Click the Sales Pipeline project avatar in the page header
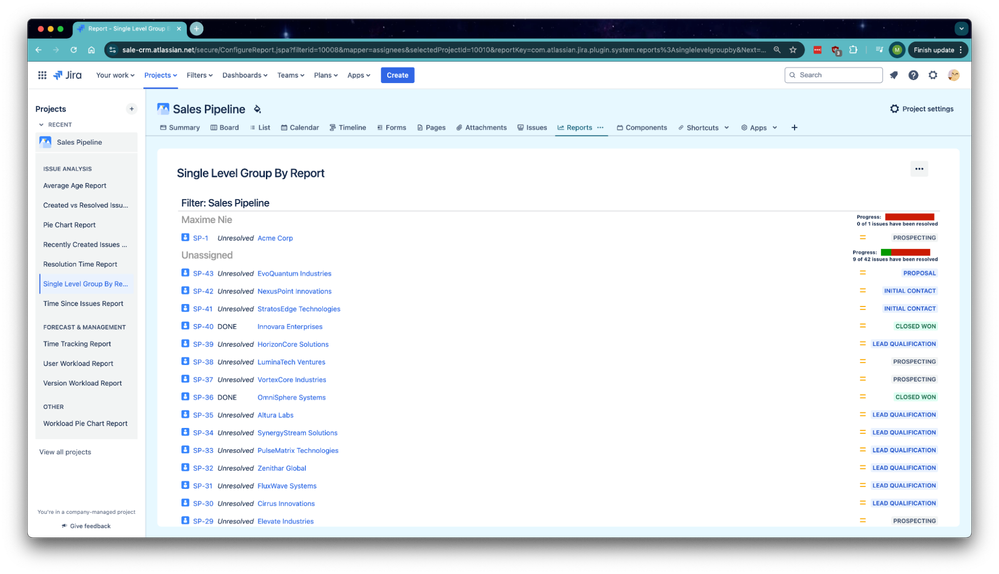The height and width of the screenshot is (574, 999). pyautogui.click(x=163, y=109)
